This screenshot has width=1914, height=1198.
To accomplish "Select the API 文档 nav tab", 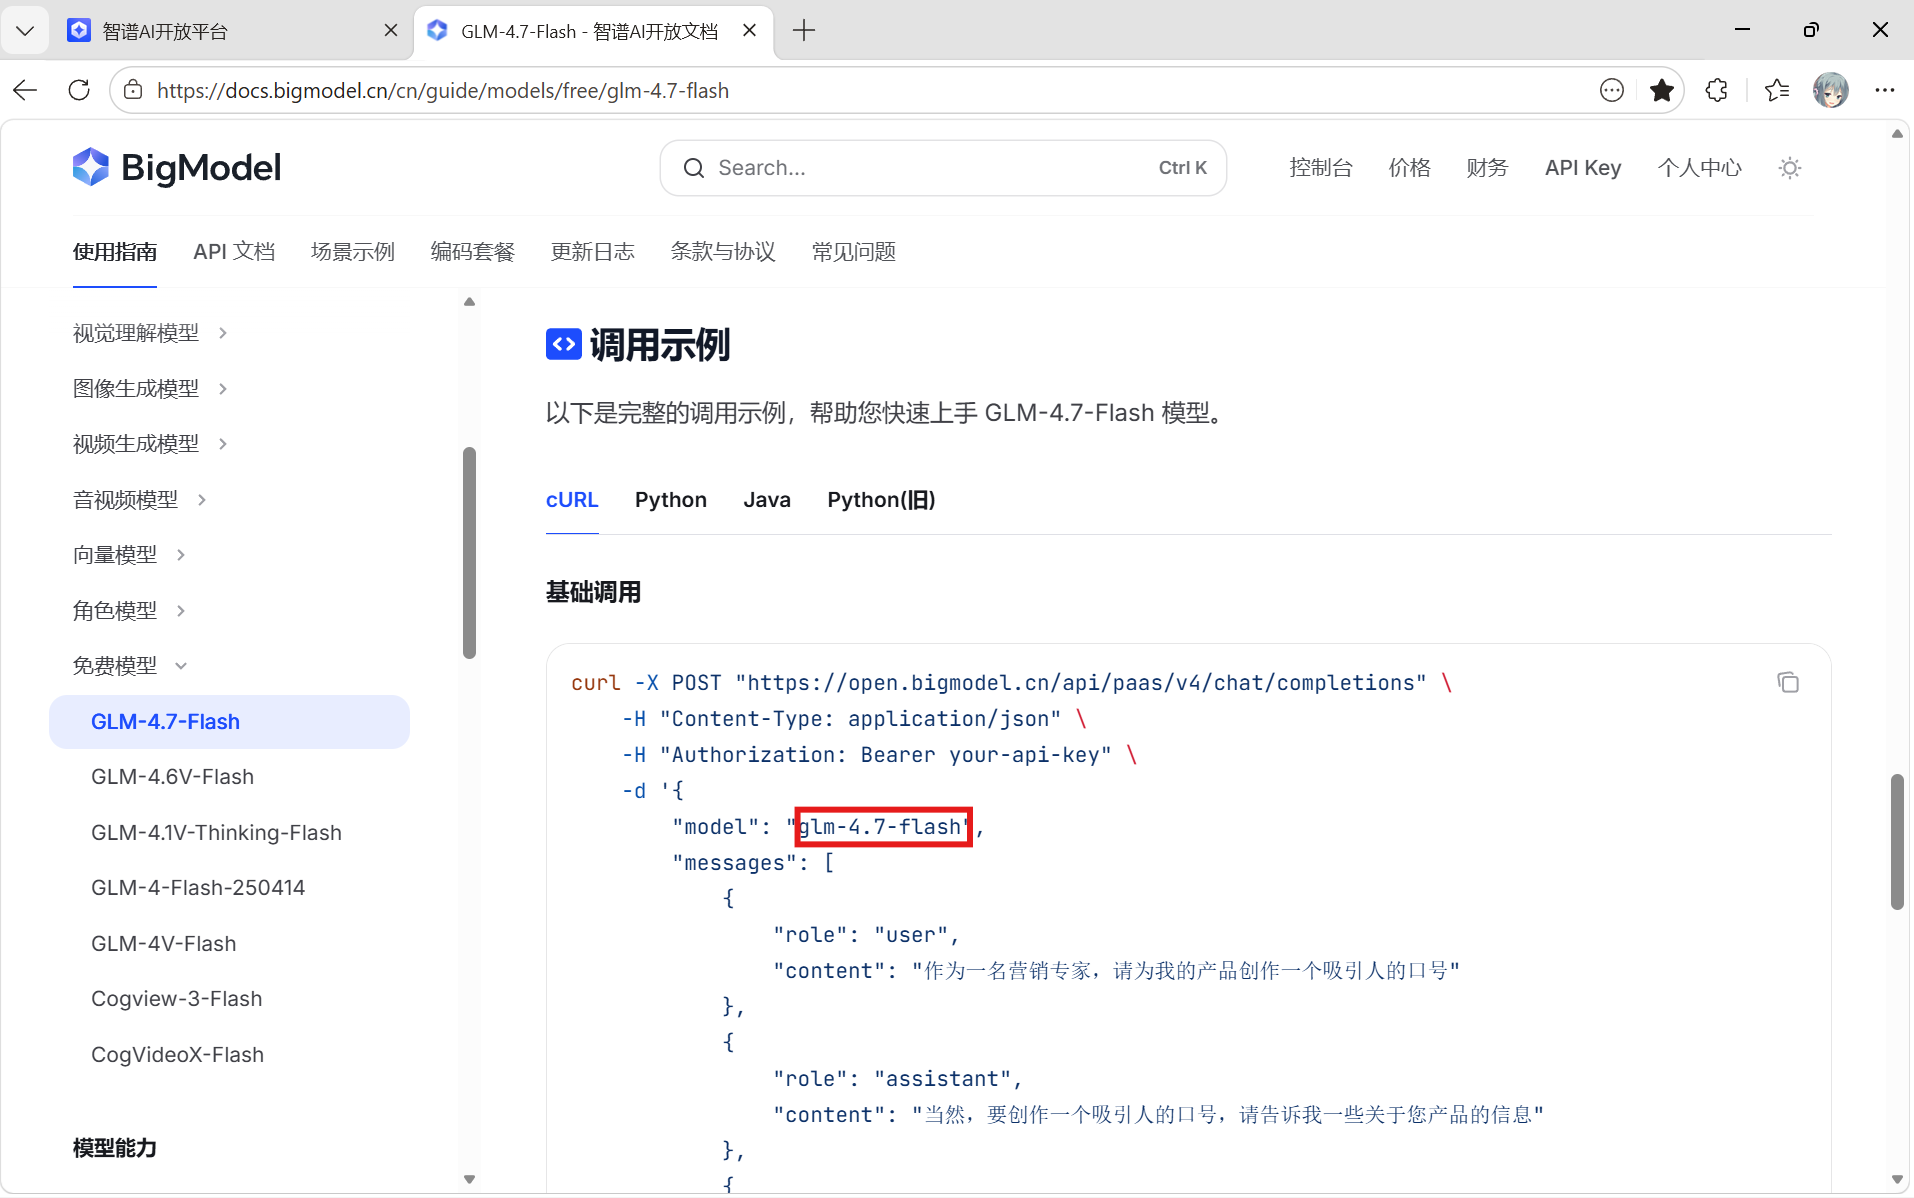I will (234, 252).
